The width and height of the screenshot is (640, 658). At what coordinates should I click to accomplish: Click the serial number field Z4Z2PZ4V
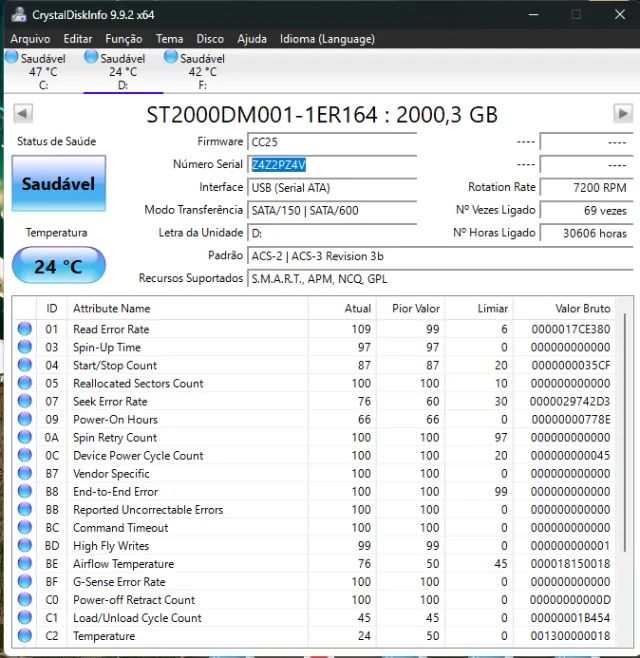pos(332,164)
